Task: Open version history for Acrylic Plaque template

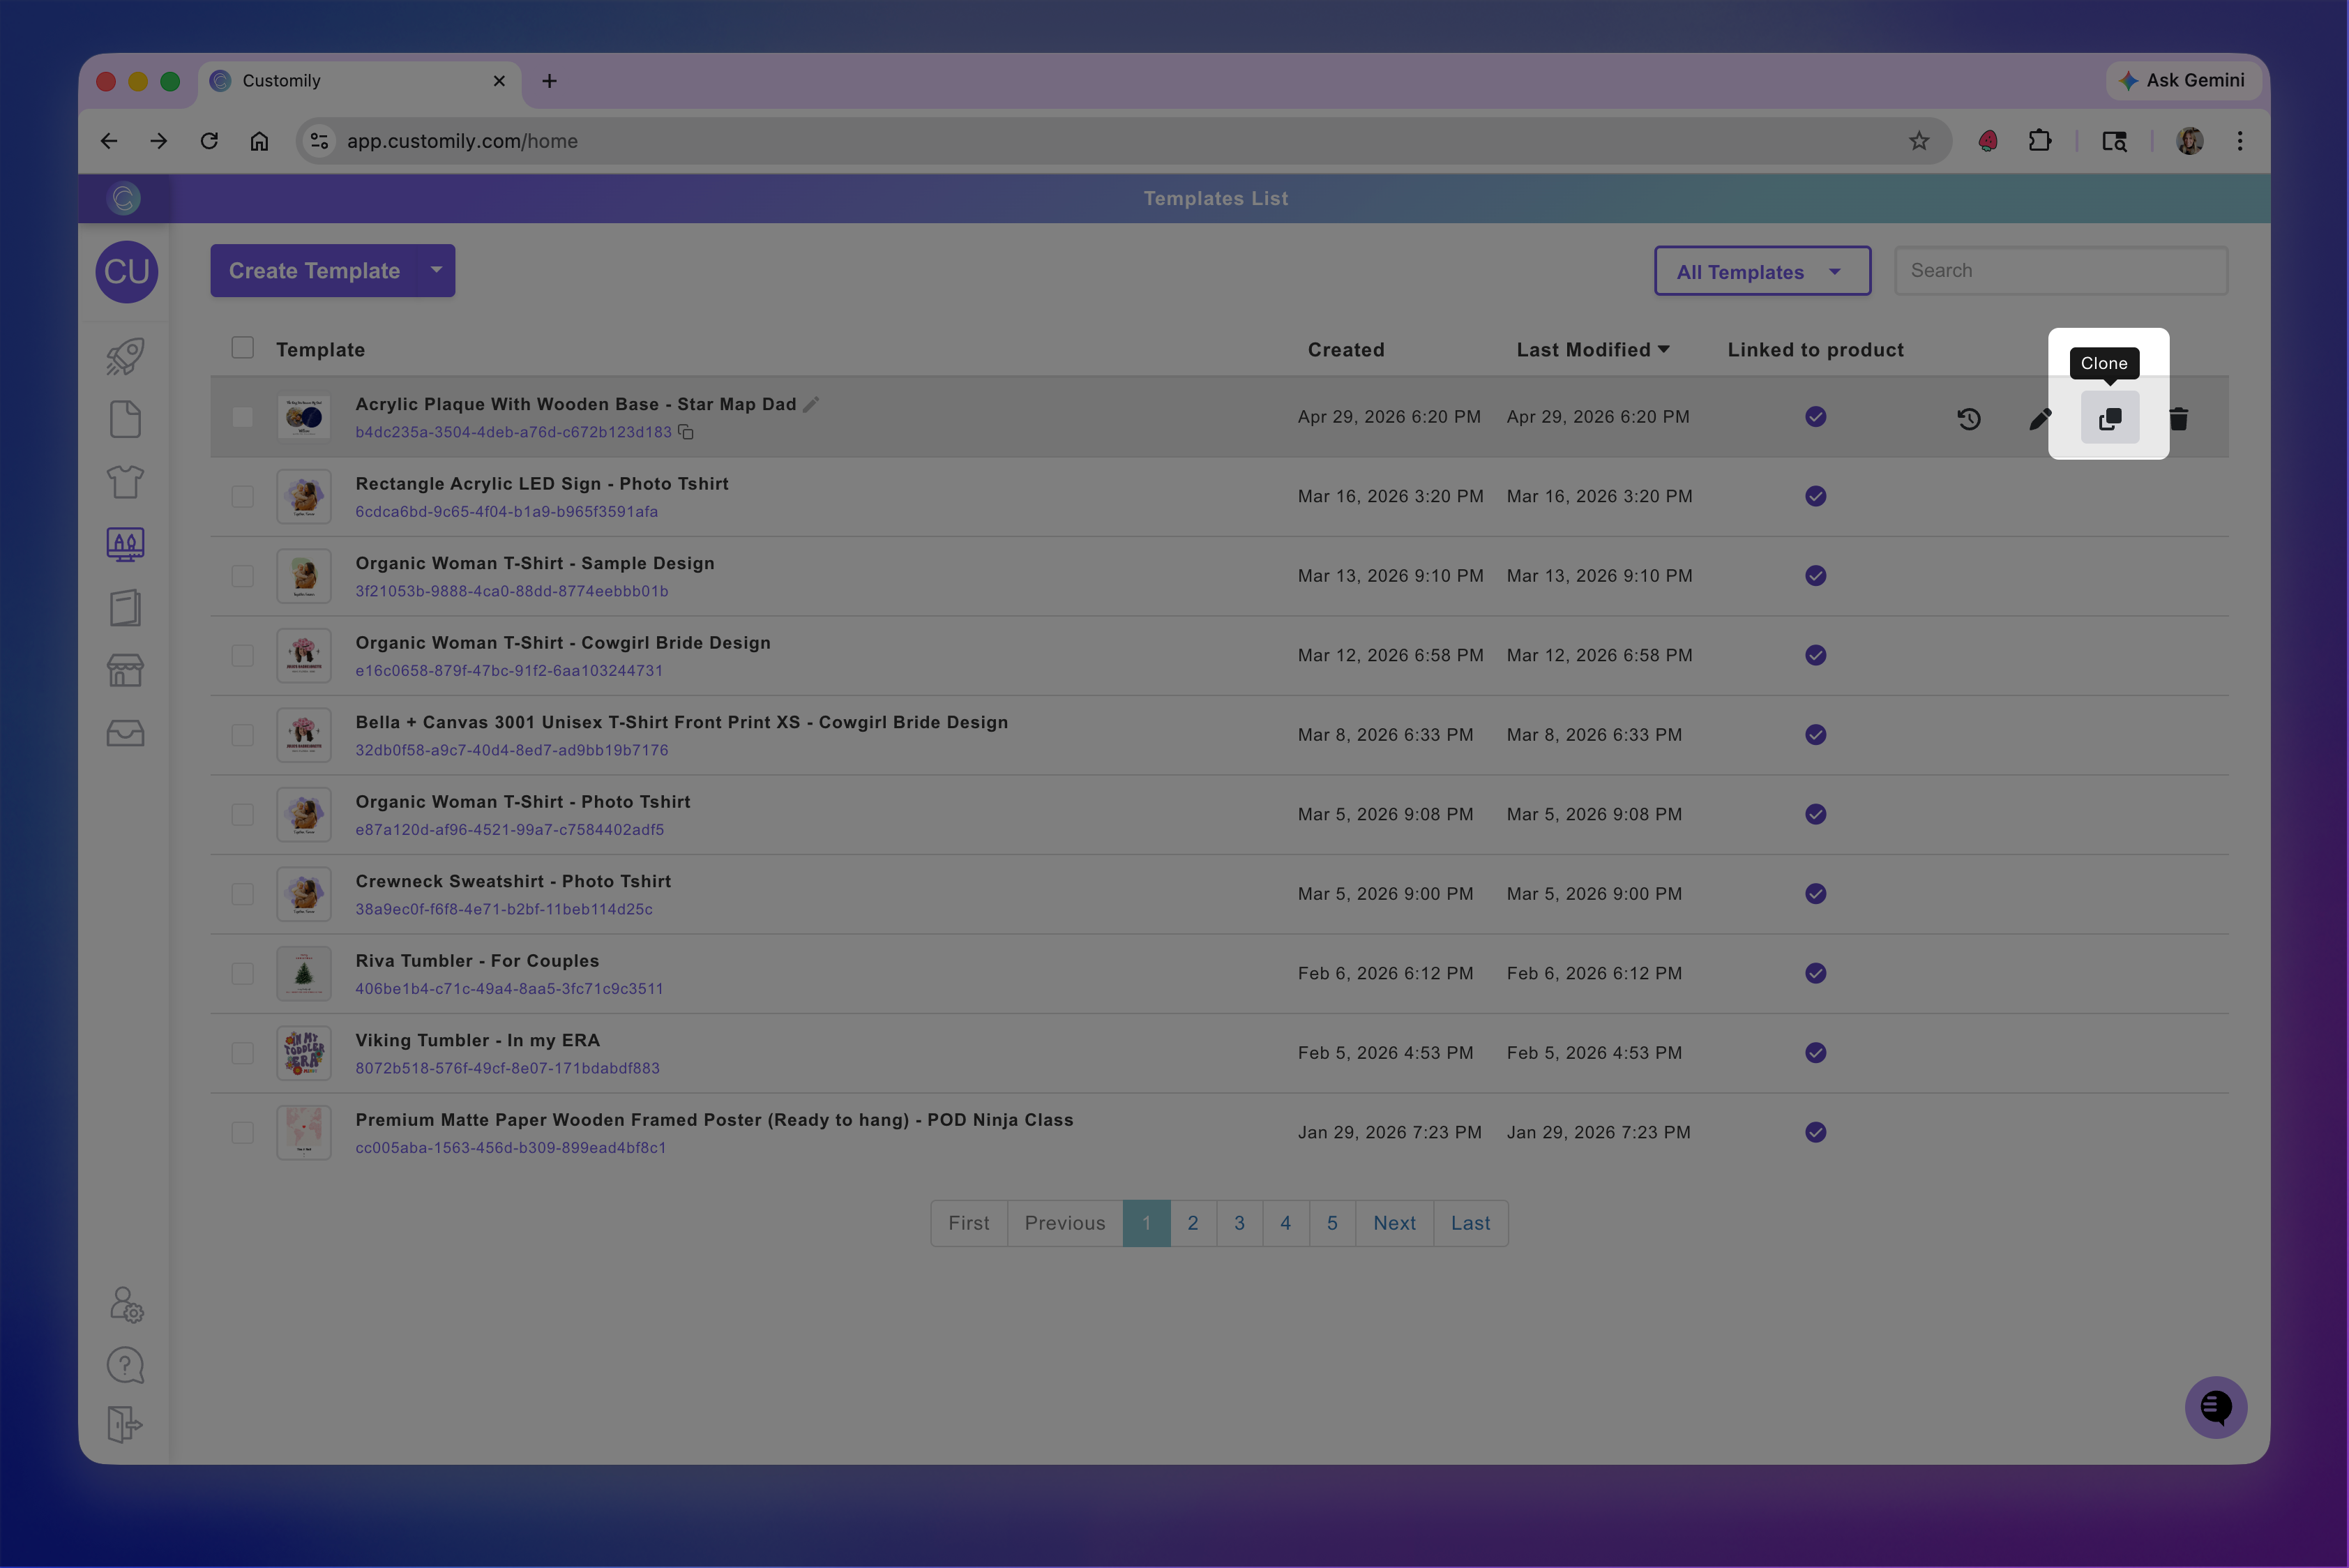Action: pos(1968,418)
